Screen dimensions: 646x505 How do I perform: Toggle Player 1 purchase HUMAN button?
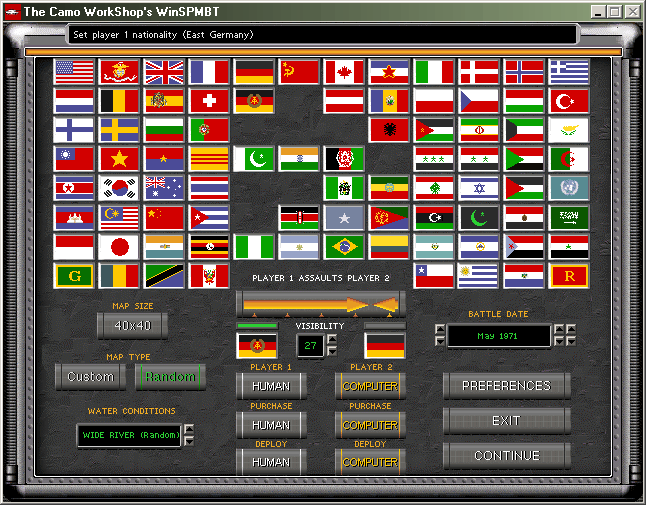271,425
